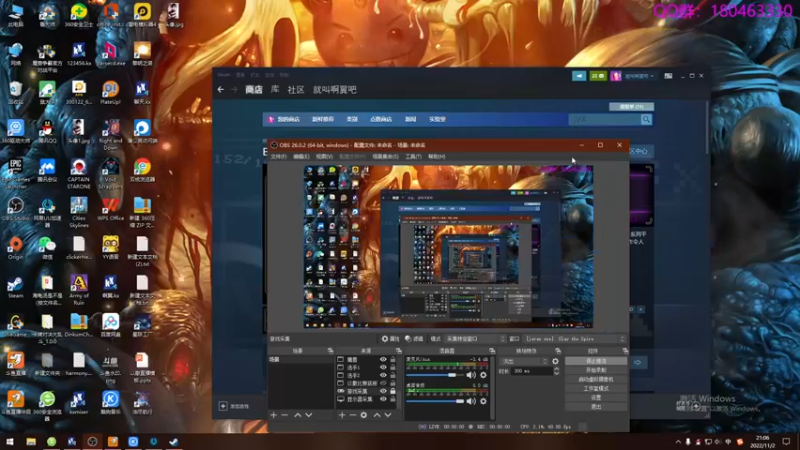The width and height of the screenshot is (800, 450).
Task: Move source up in the sources list
Action: 377,415
